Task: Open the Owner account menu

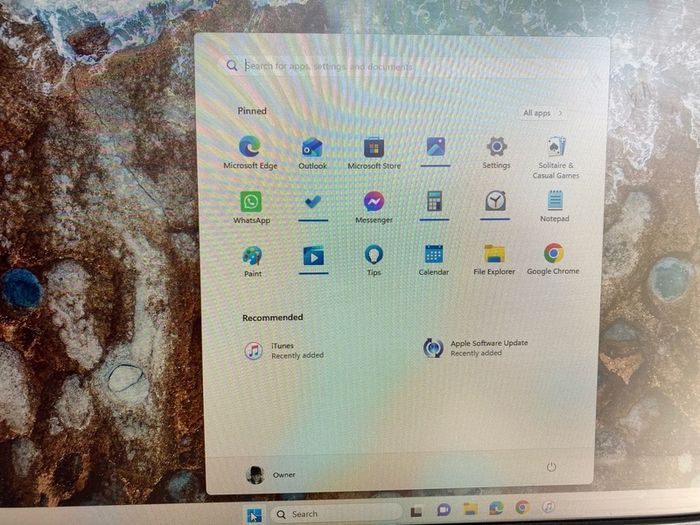Action: (x=271, y=475)
